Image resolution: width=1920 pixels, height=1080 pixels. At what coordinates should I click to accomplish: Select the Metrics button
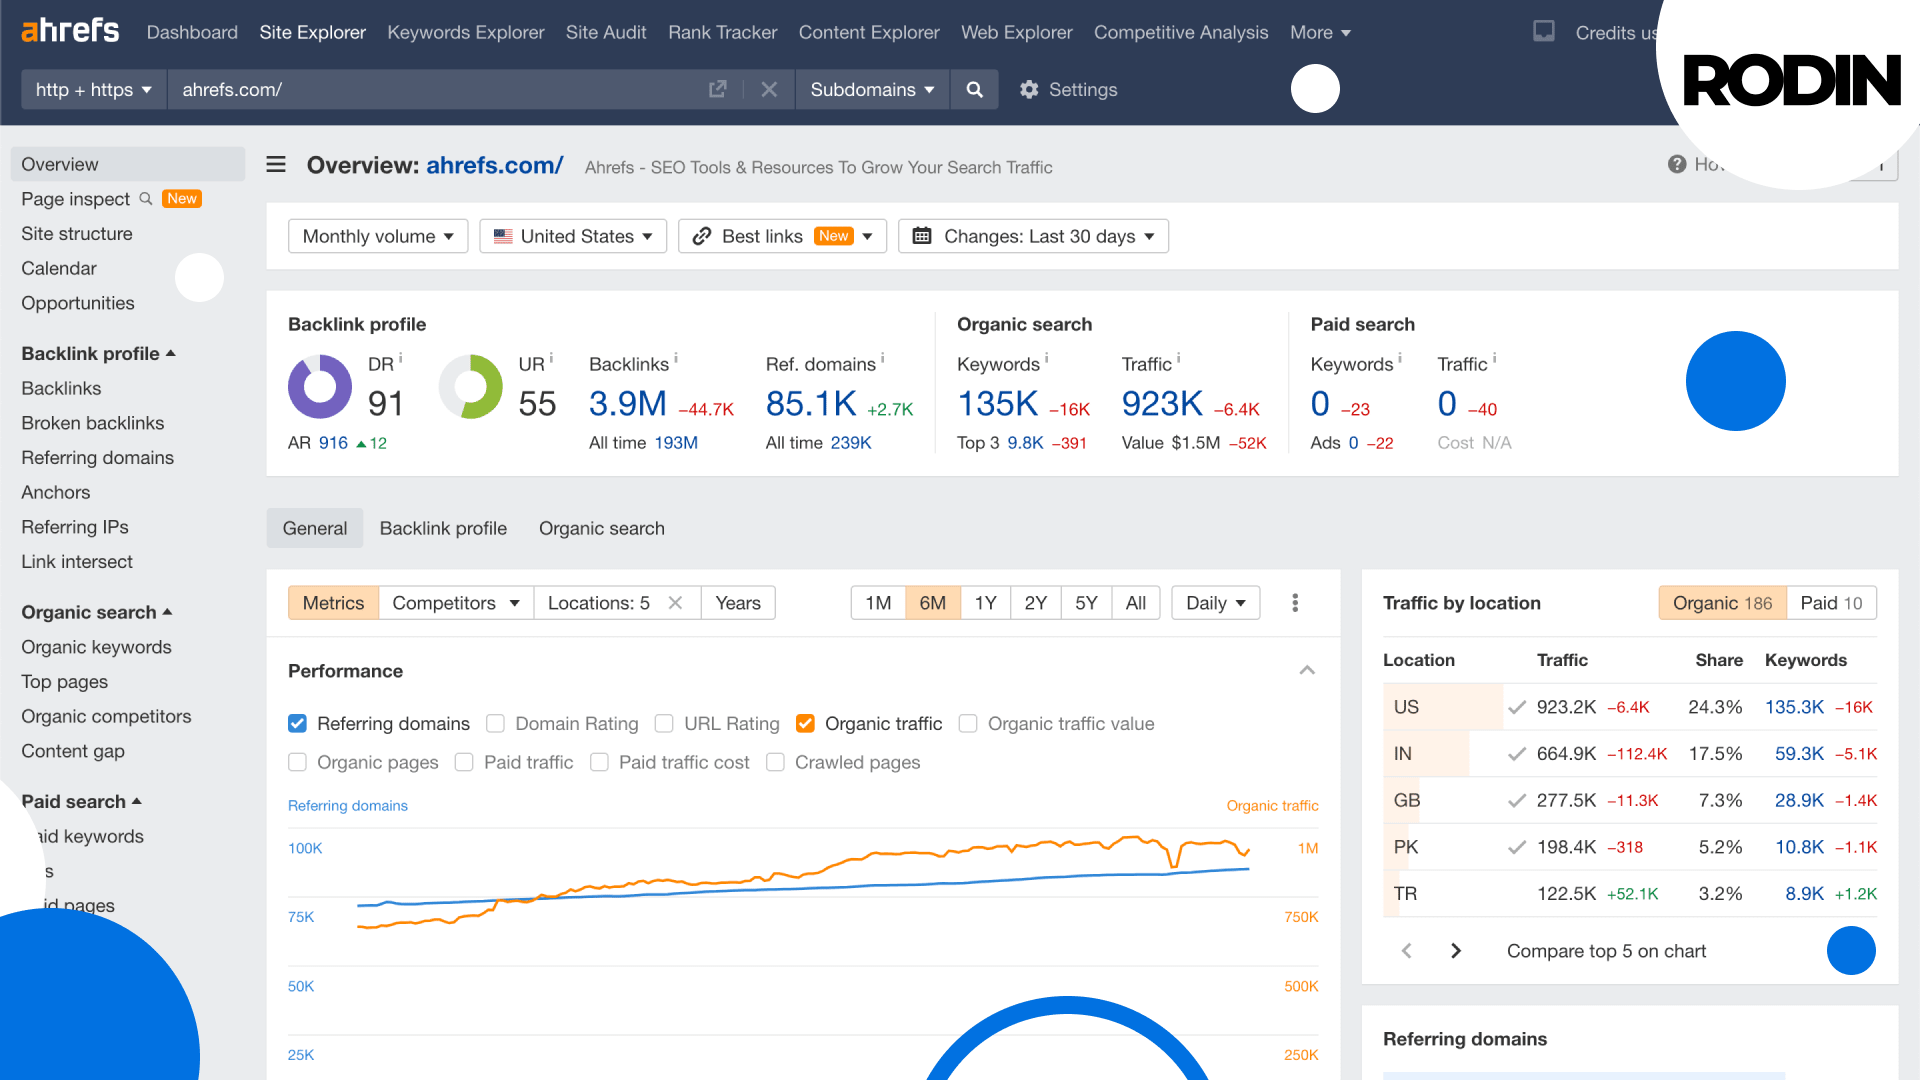tap(333, 602)
